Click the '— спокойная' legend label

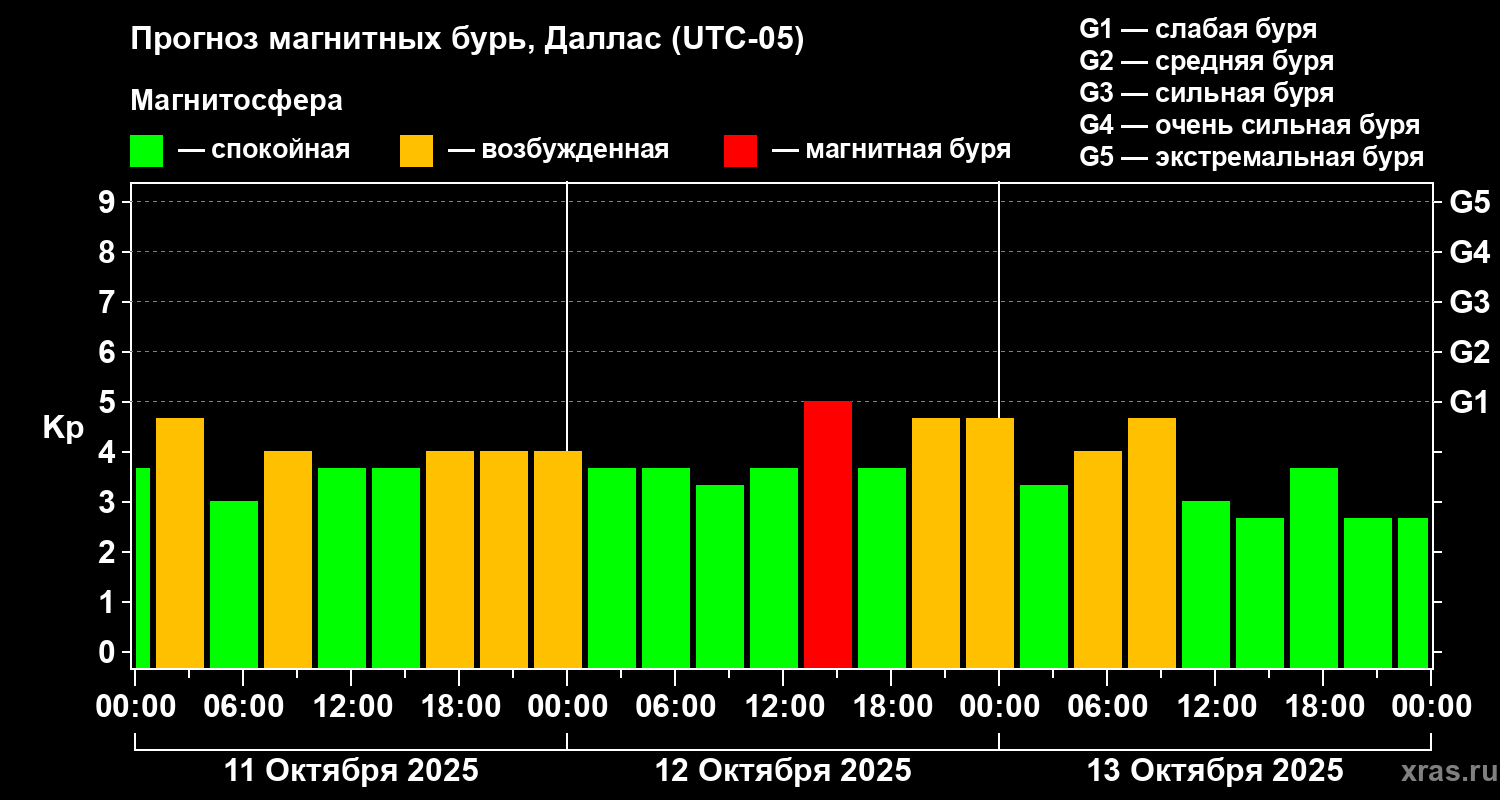click(x=264, y=150)
